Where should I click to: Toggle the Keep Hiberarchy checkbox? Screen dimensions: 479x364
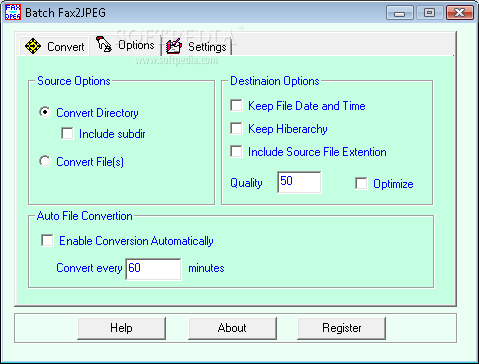coord(236,128)
